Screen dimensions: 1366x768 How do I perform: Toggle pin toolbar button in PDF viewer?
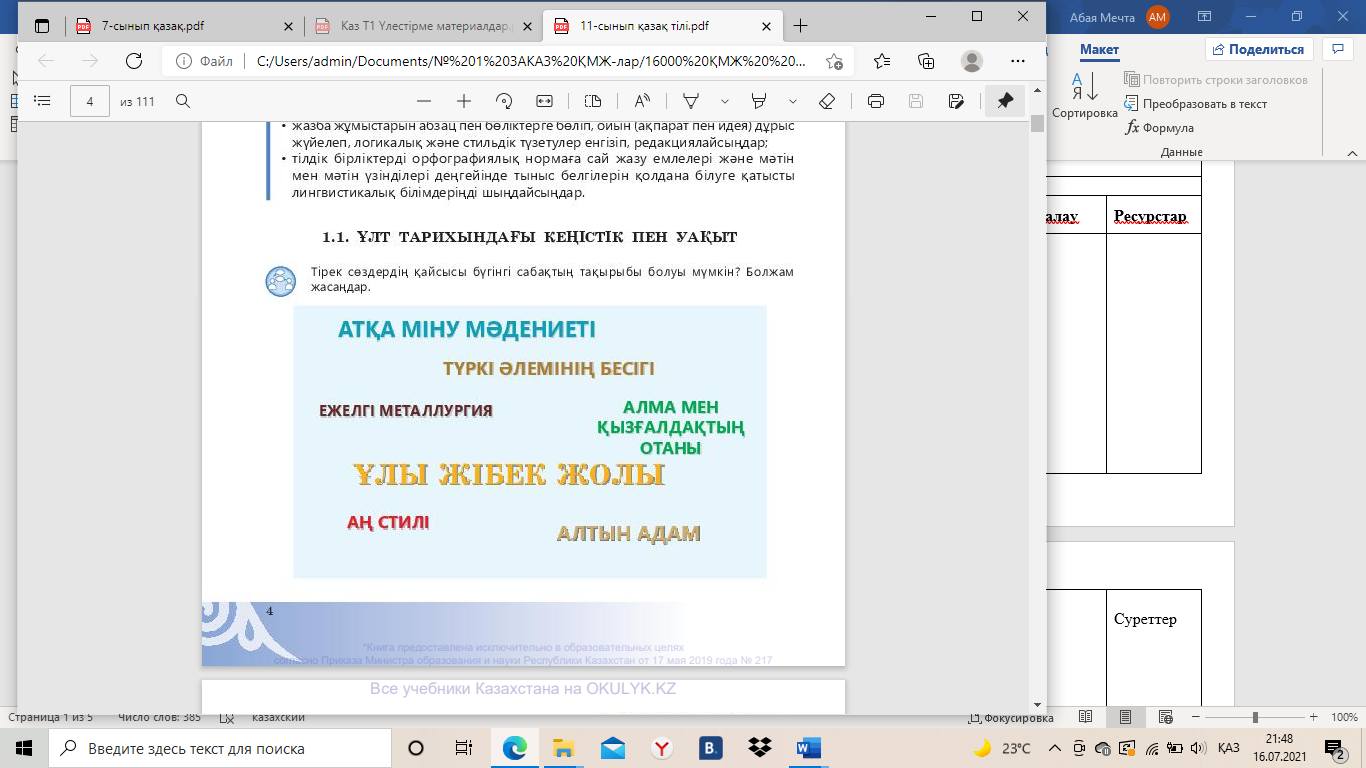point(1005,101)
